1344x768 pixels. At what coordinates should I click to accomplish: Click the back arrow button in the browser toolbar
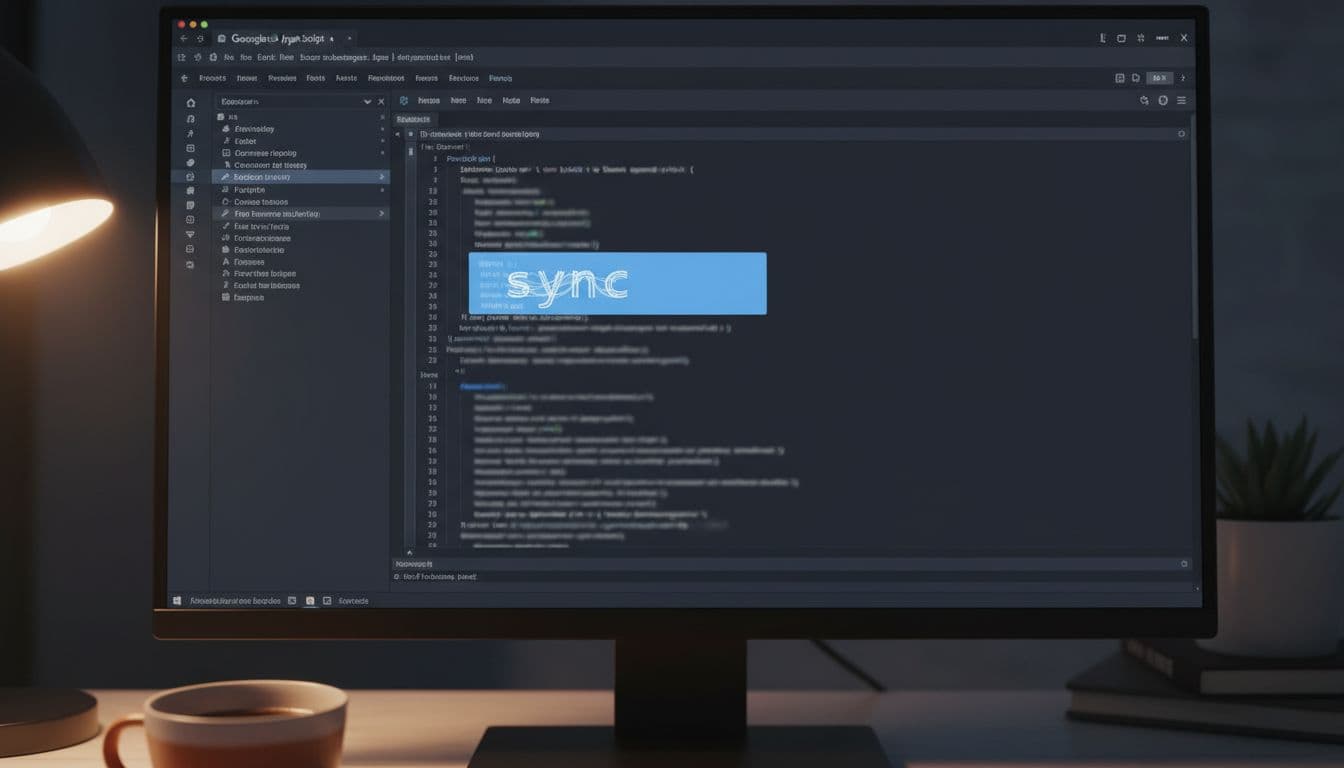point(184,38)
